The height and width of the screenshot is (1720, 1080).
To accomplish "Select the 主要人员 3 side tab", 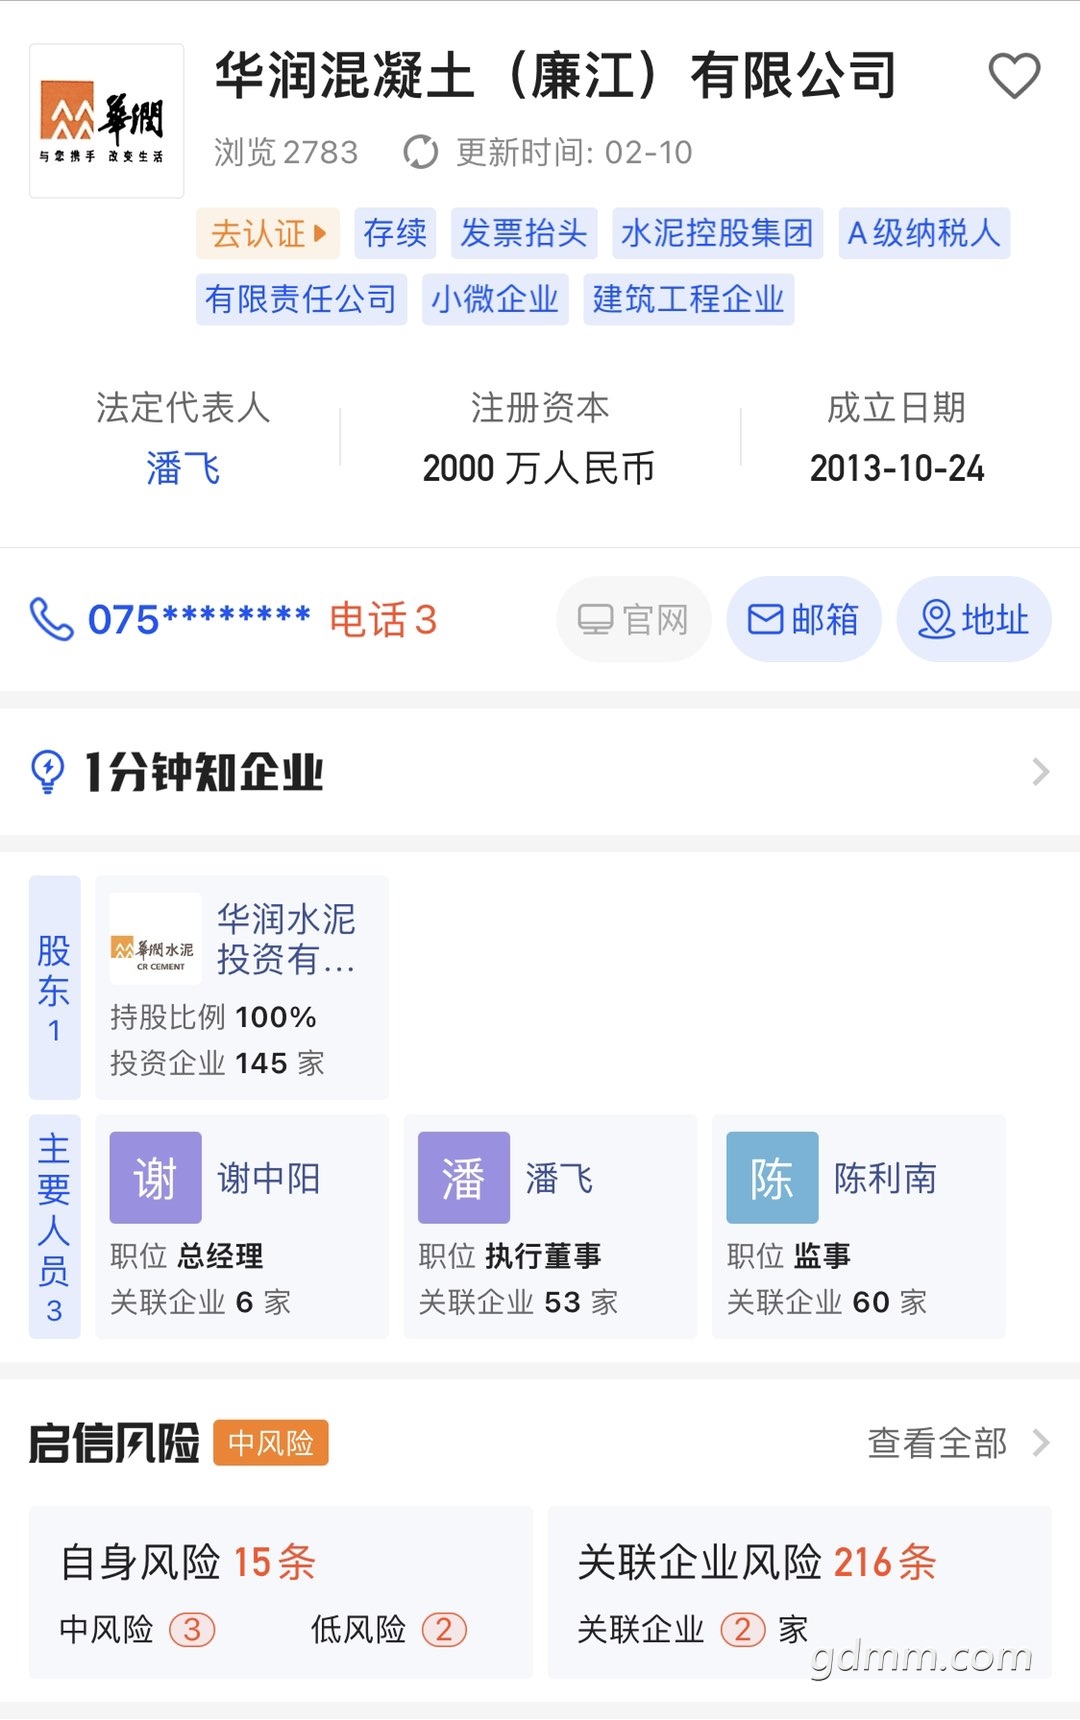I will coord(54,1227).
